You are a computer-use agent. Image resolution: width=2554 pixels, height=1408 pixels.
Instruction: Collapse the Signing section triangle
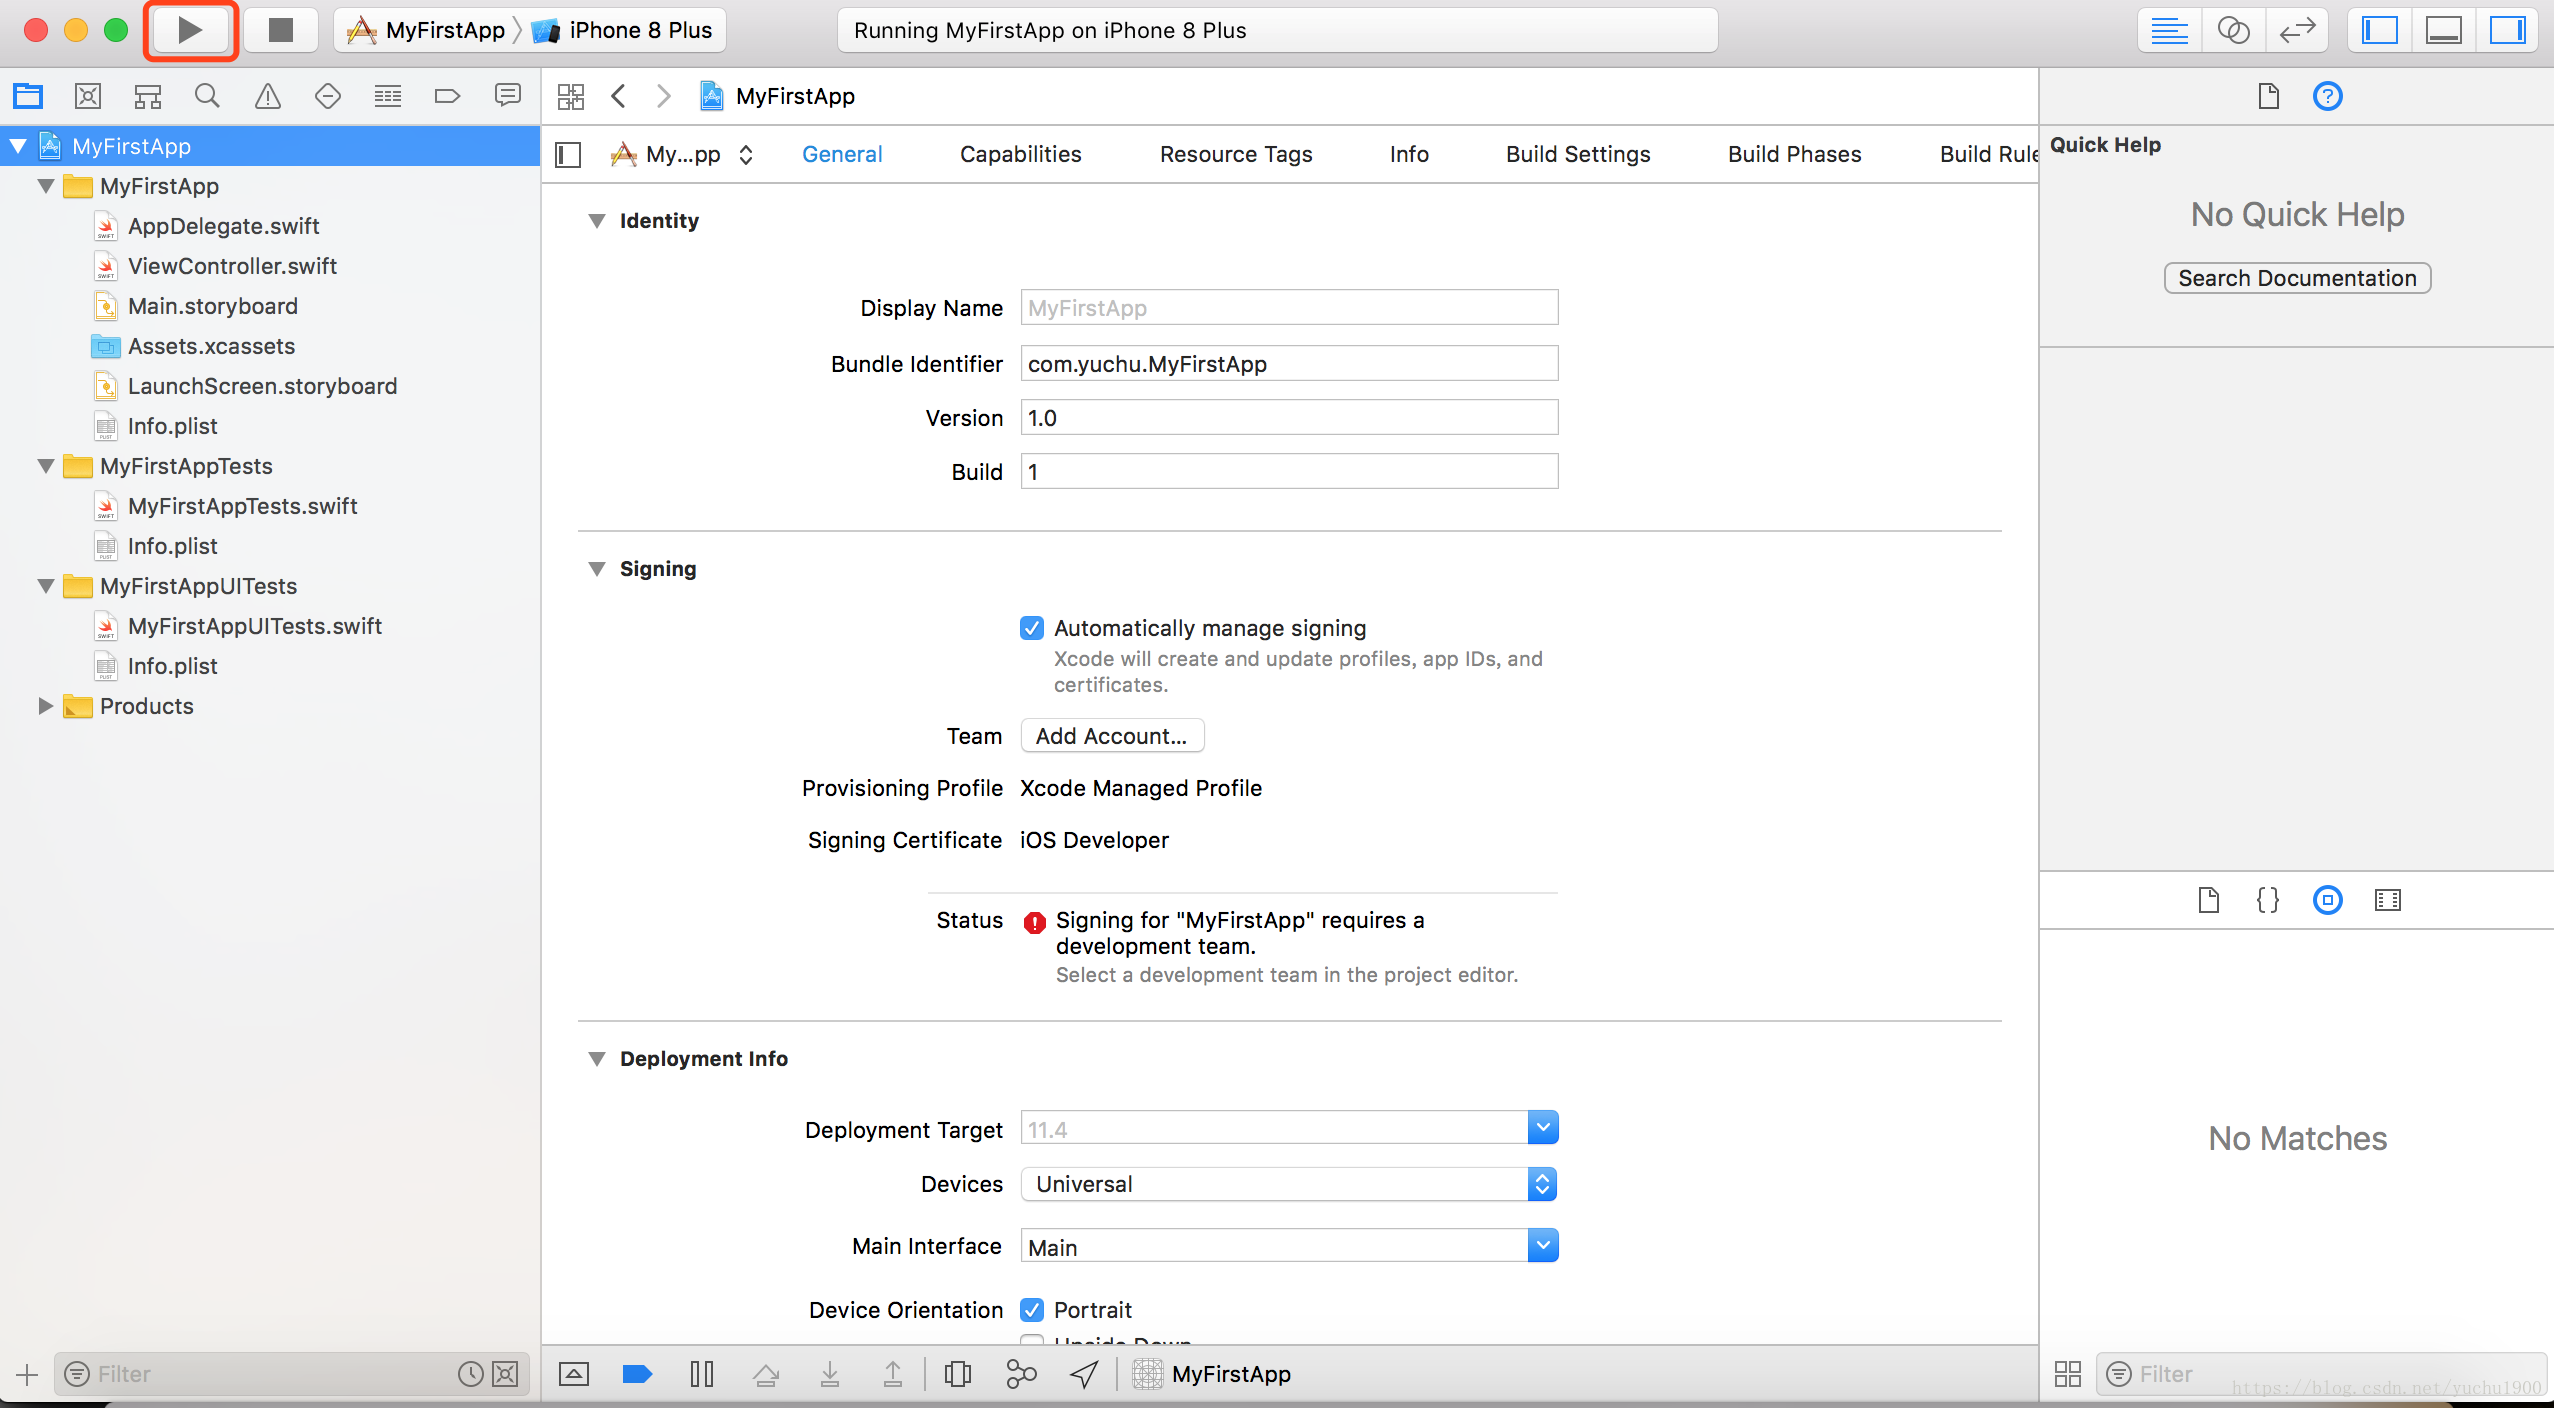(x=597, y=569)
